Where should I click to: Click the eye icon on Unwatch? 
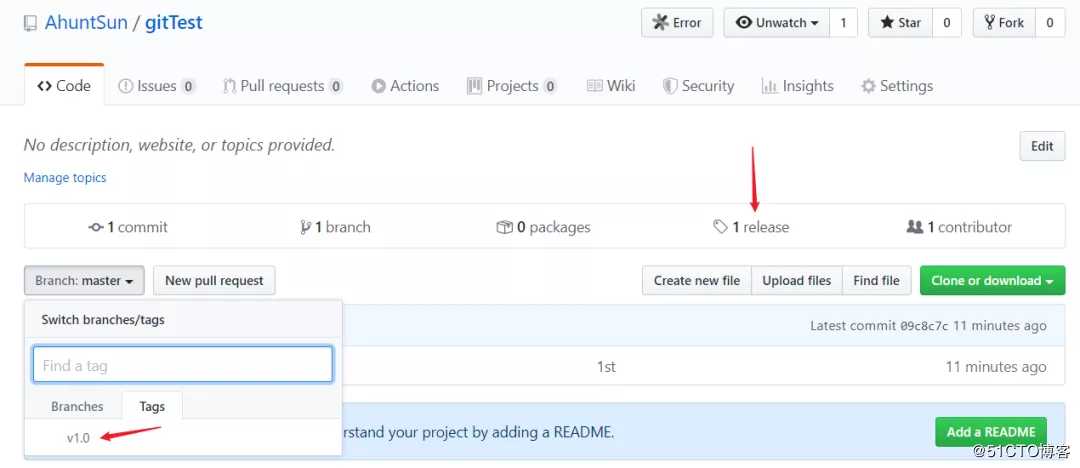click(744, 23)
